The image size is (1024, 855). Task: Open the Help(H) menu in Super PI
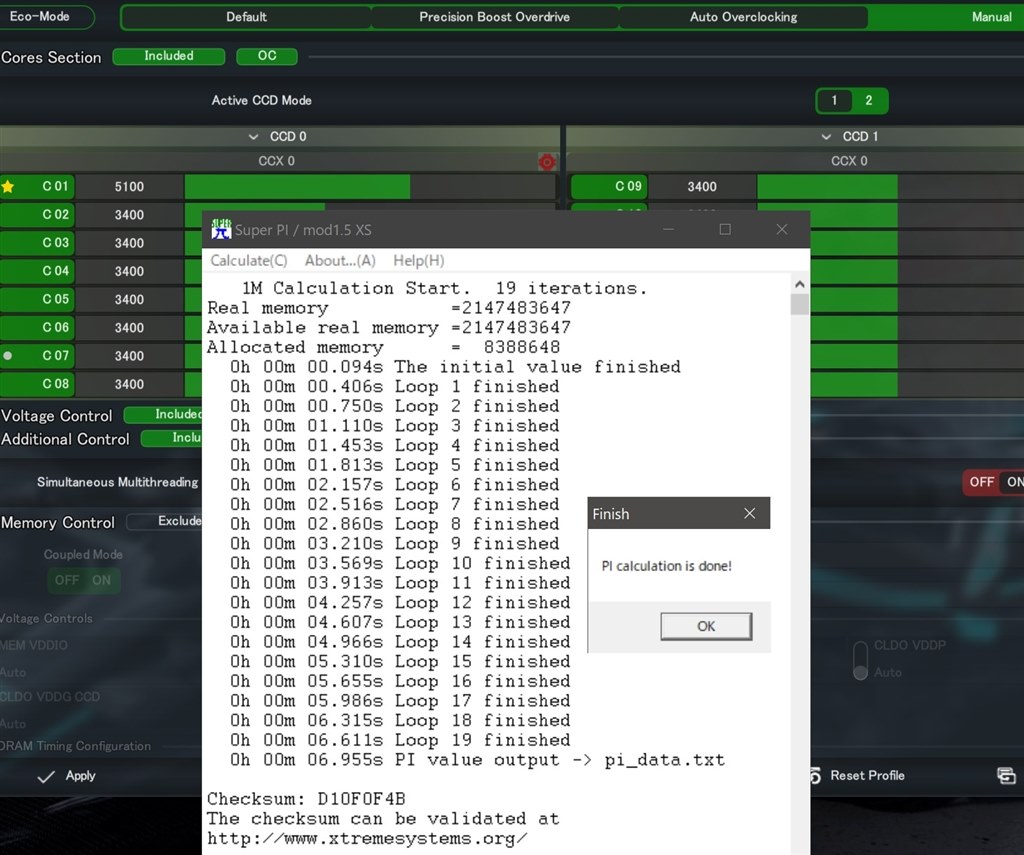pos(419,261)
